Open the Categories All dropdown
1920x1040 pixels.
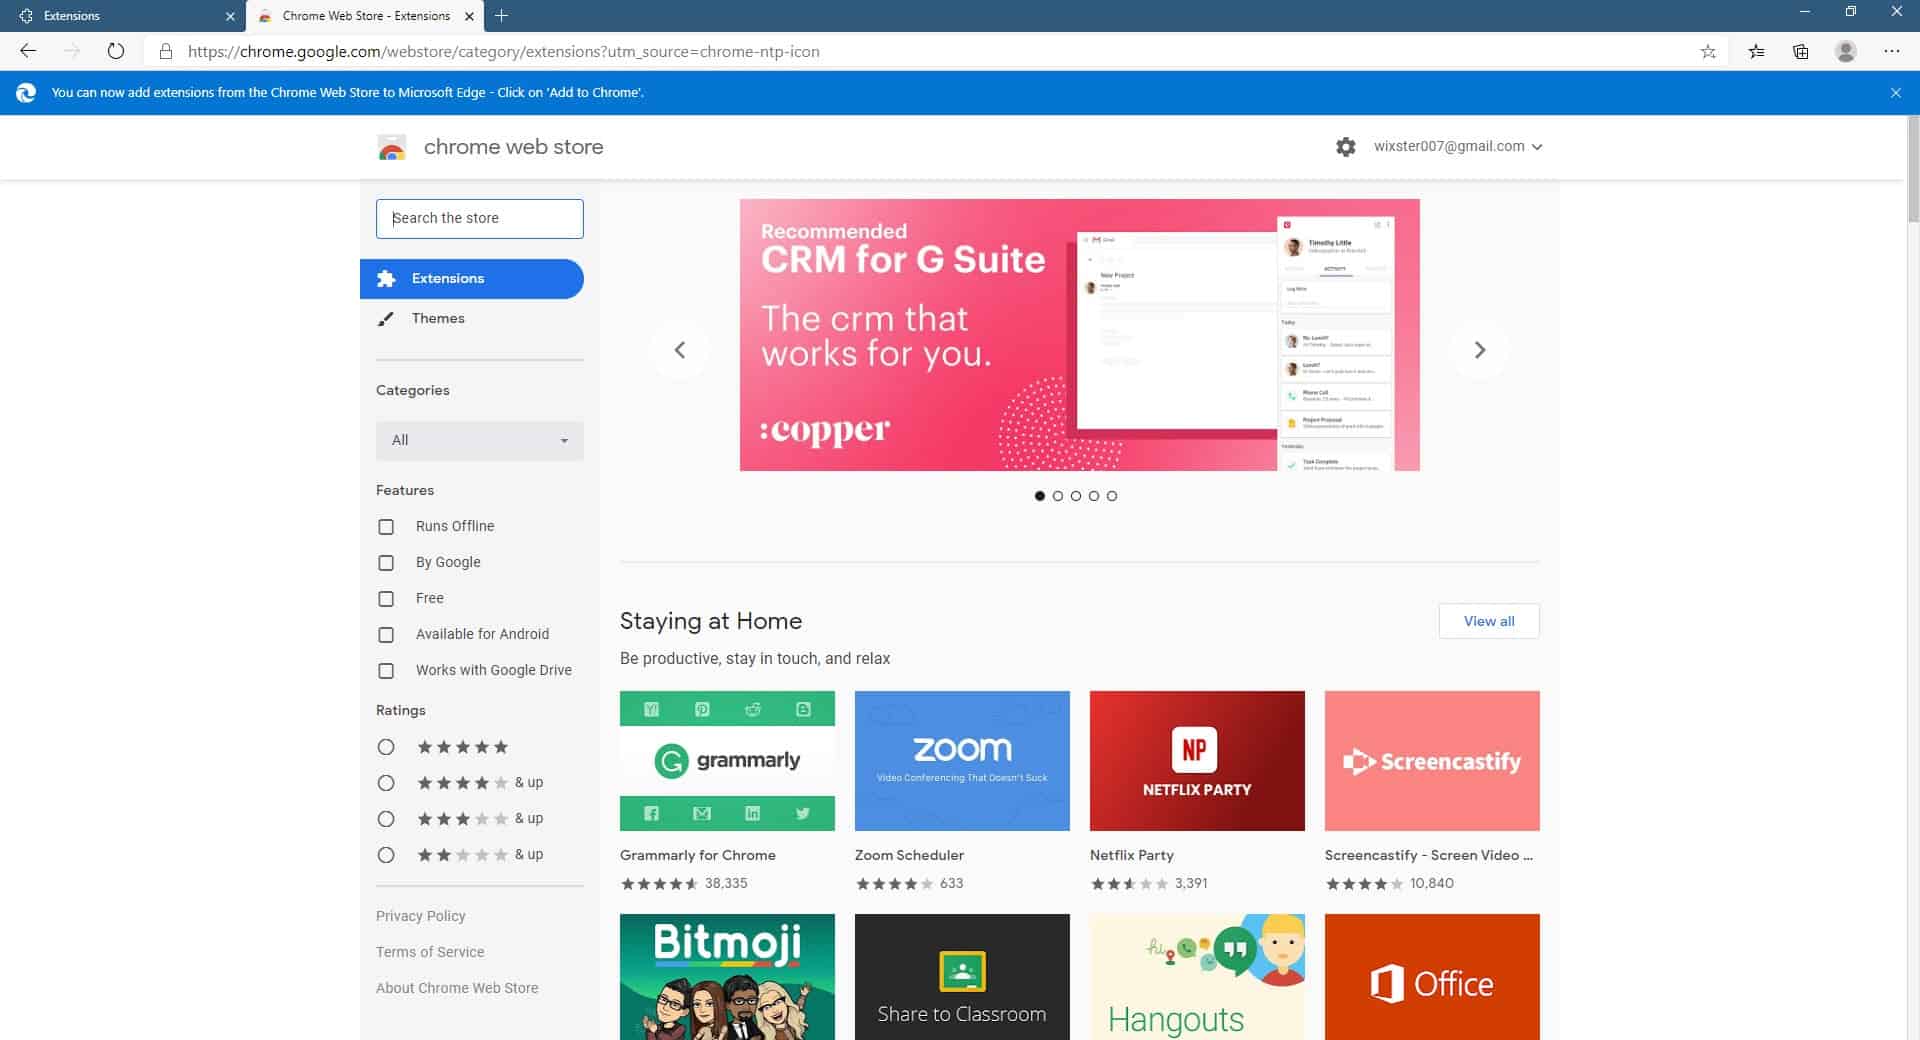[x=480, y=440]
